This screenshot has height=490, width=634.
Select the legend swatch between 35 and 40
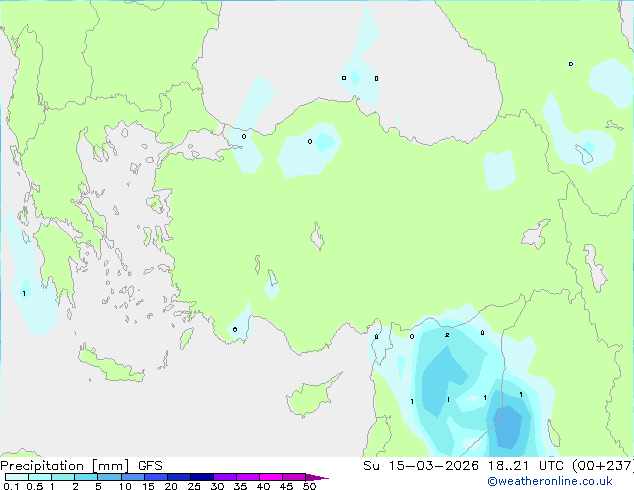tap(247, 477)
